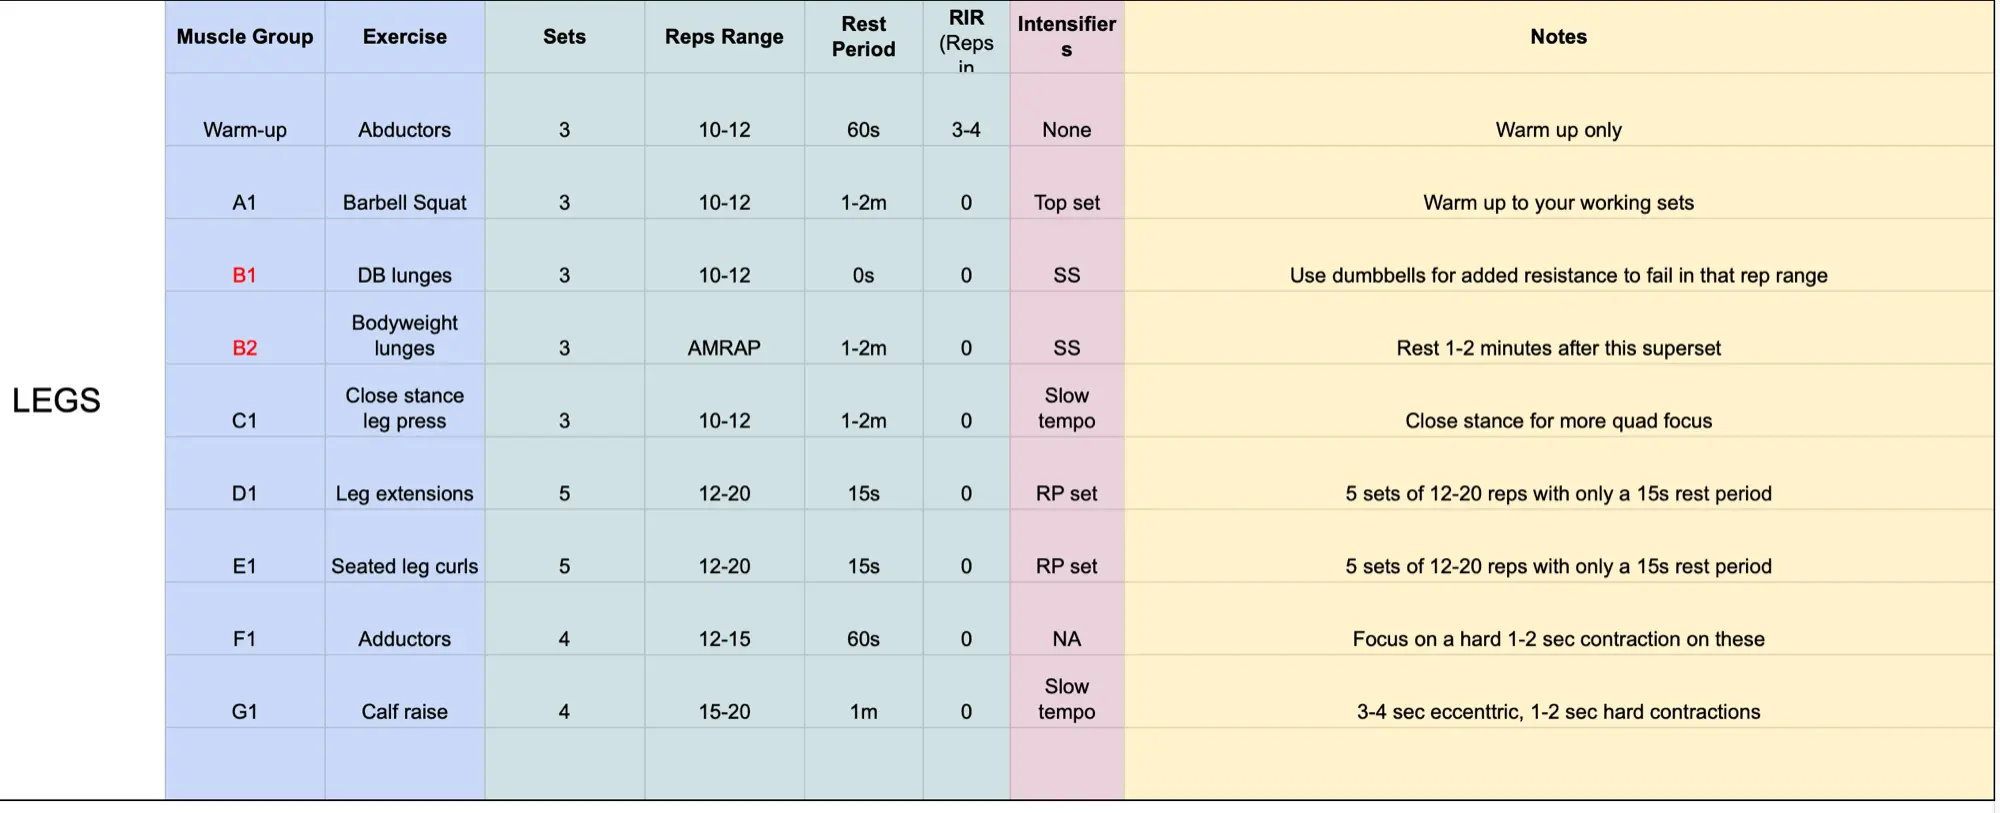Click the Seated leg curls cell
Viewport: 2000px width, 813px height.
point(404,566)
